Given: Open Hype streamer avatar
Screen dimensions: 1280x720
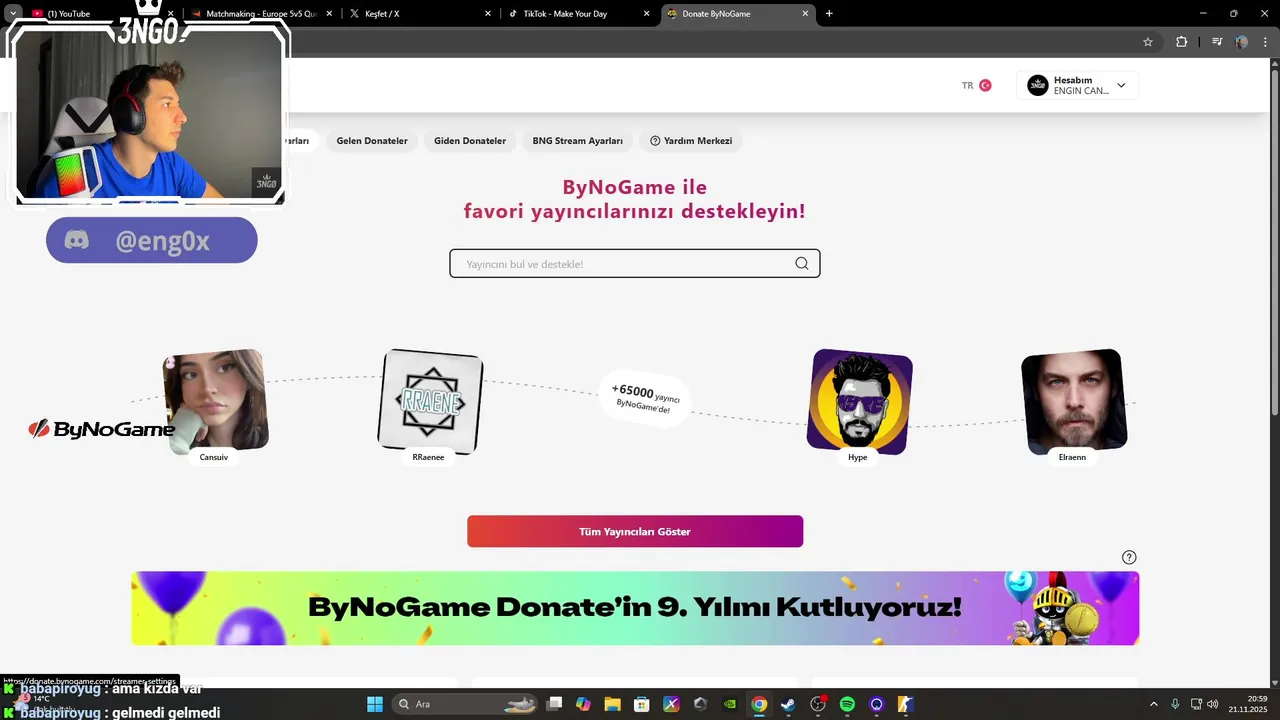Looking at the screenshot, I should tap(860, 401).
